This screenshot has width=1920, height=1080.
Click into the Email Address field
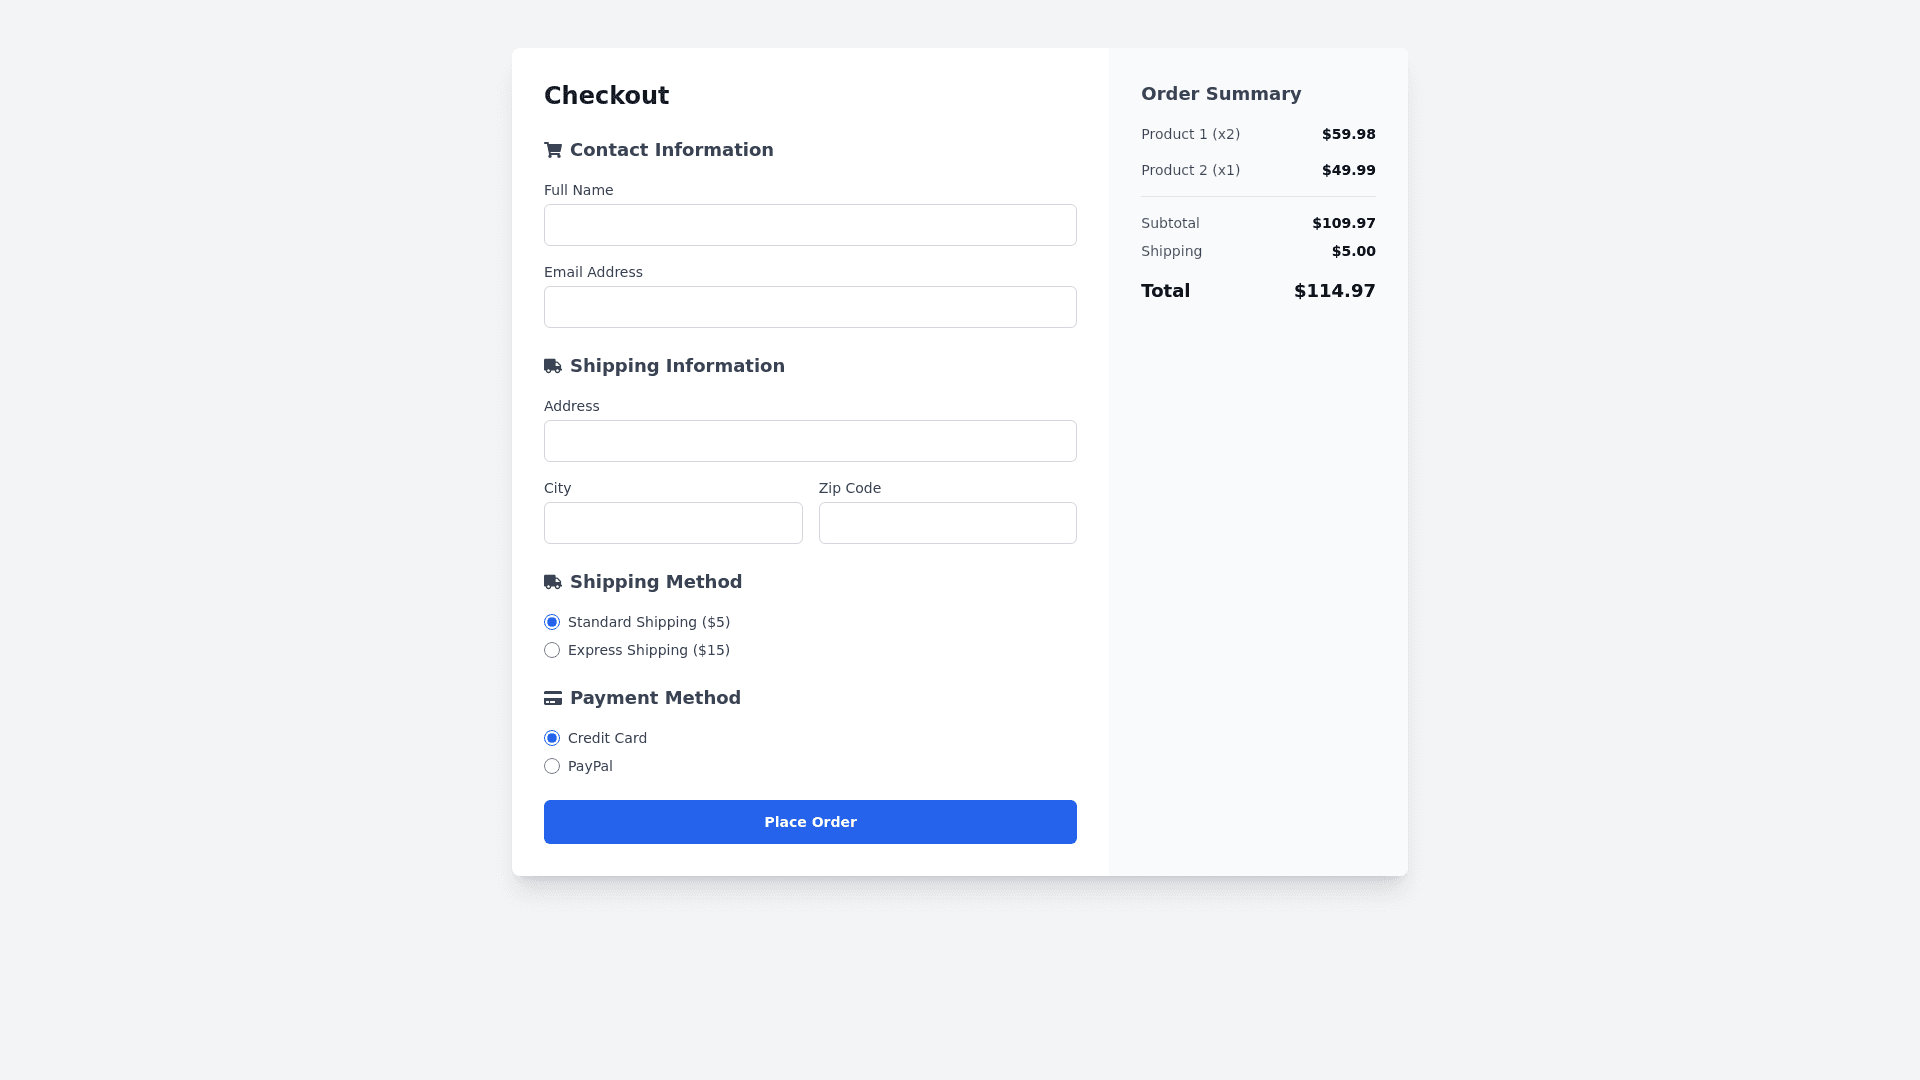810,307
